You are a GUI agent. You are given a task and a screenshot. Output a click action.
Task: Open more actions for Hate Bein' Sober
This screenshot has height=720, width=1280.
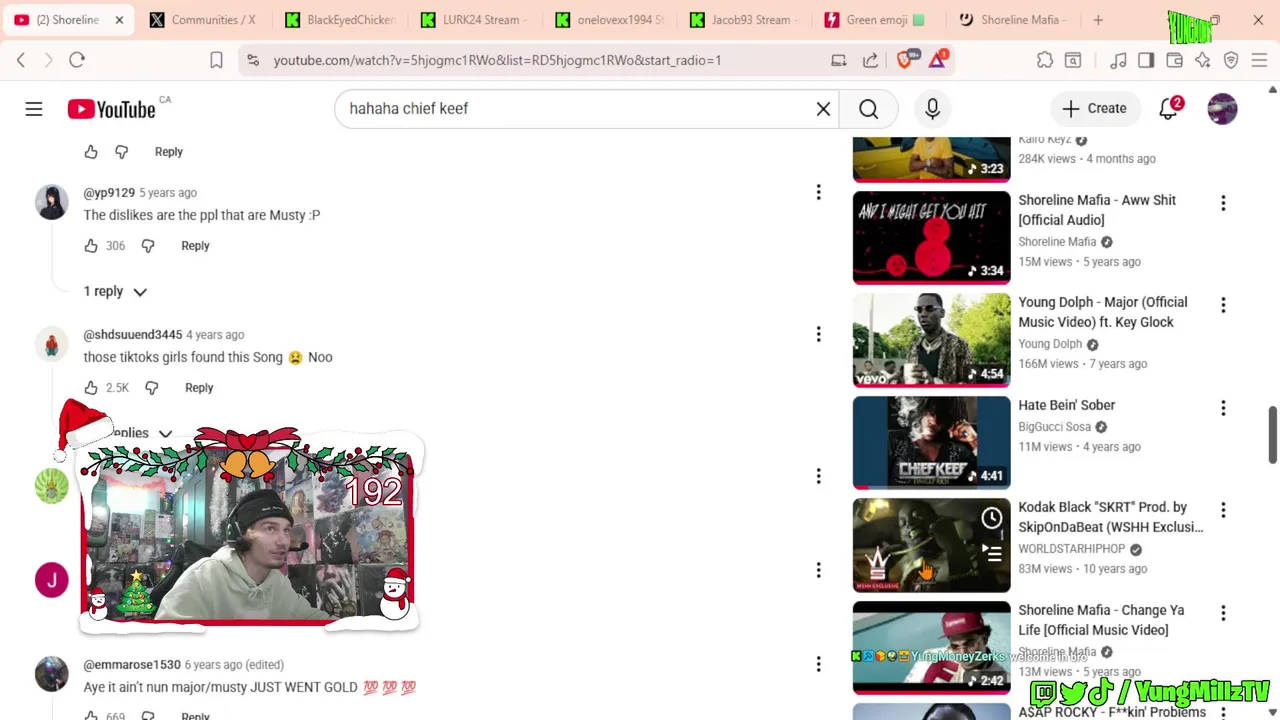(x=1222, y=408)
